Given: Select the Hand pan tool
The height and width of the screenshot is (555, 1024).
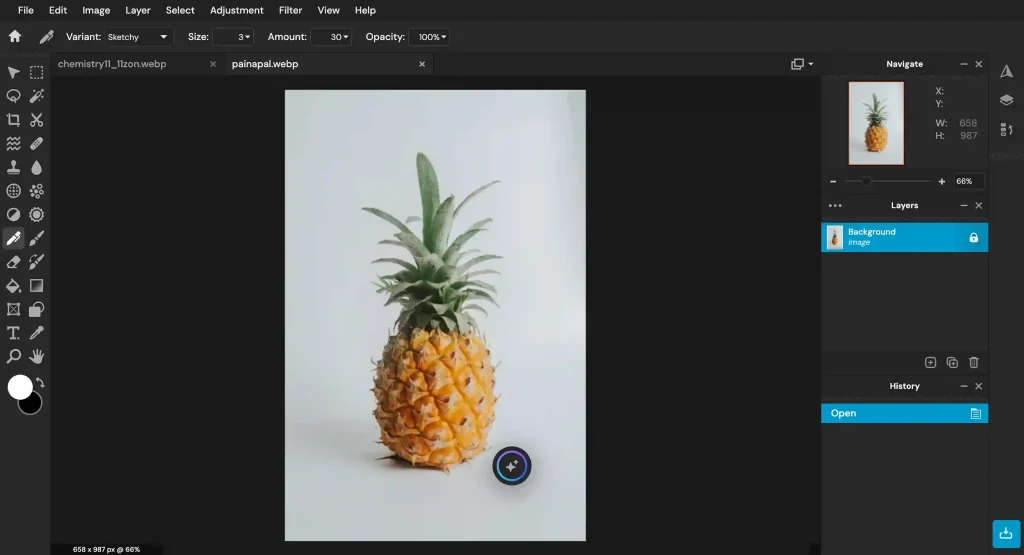Looking at the screenshot, I should pos(37,357).
